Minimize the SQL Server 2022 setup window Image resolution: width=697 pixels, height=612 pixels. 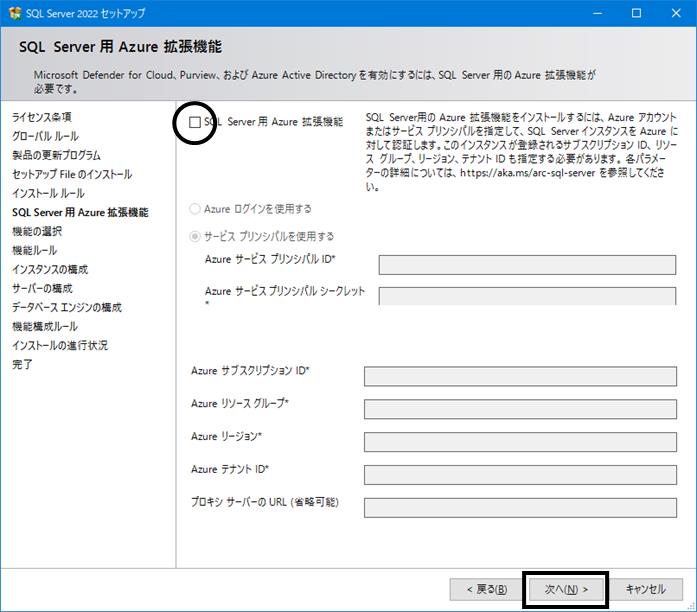(x=598, y=13)
